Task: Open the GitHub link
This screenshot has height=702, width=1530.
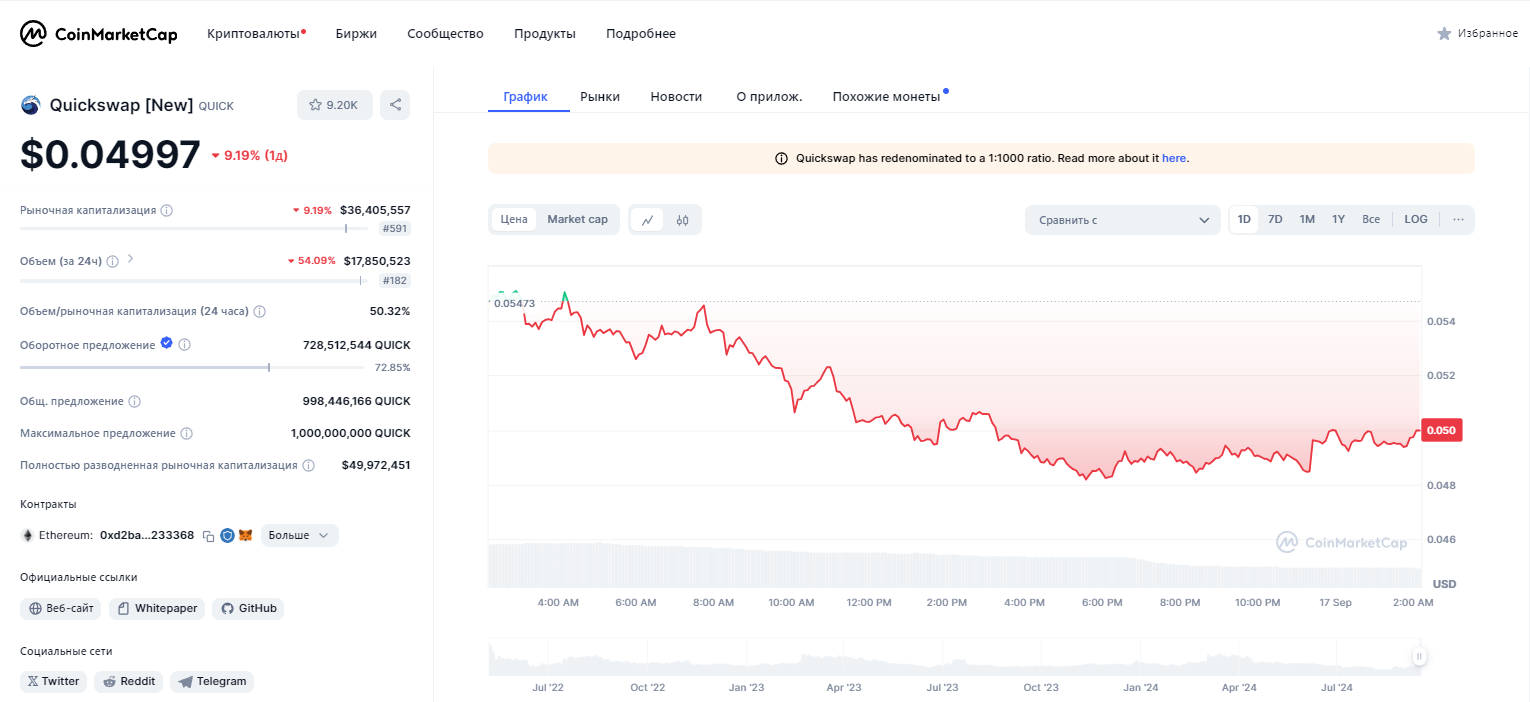Action: click(x=248, y=608)
